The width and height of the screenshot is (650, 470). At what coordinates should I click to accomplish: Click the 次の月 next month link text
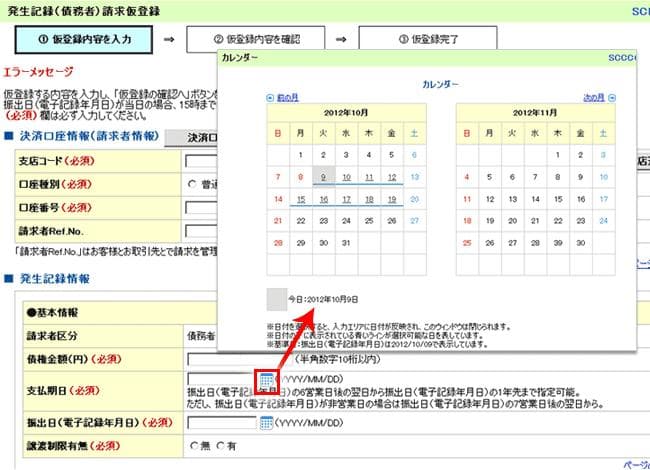point(593,98)
